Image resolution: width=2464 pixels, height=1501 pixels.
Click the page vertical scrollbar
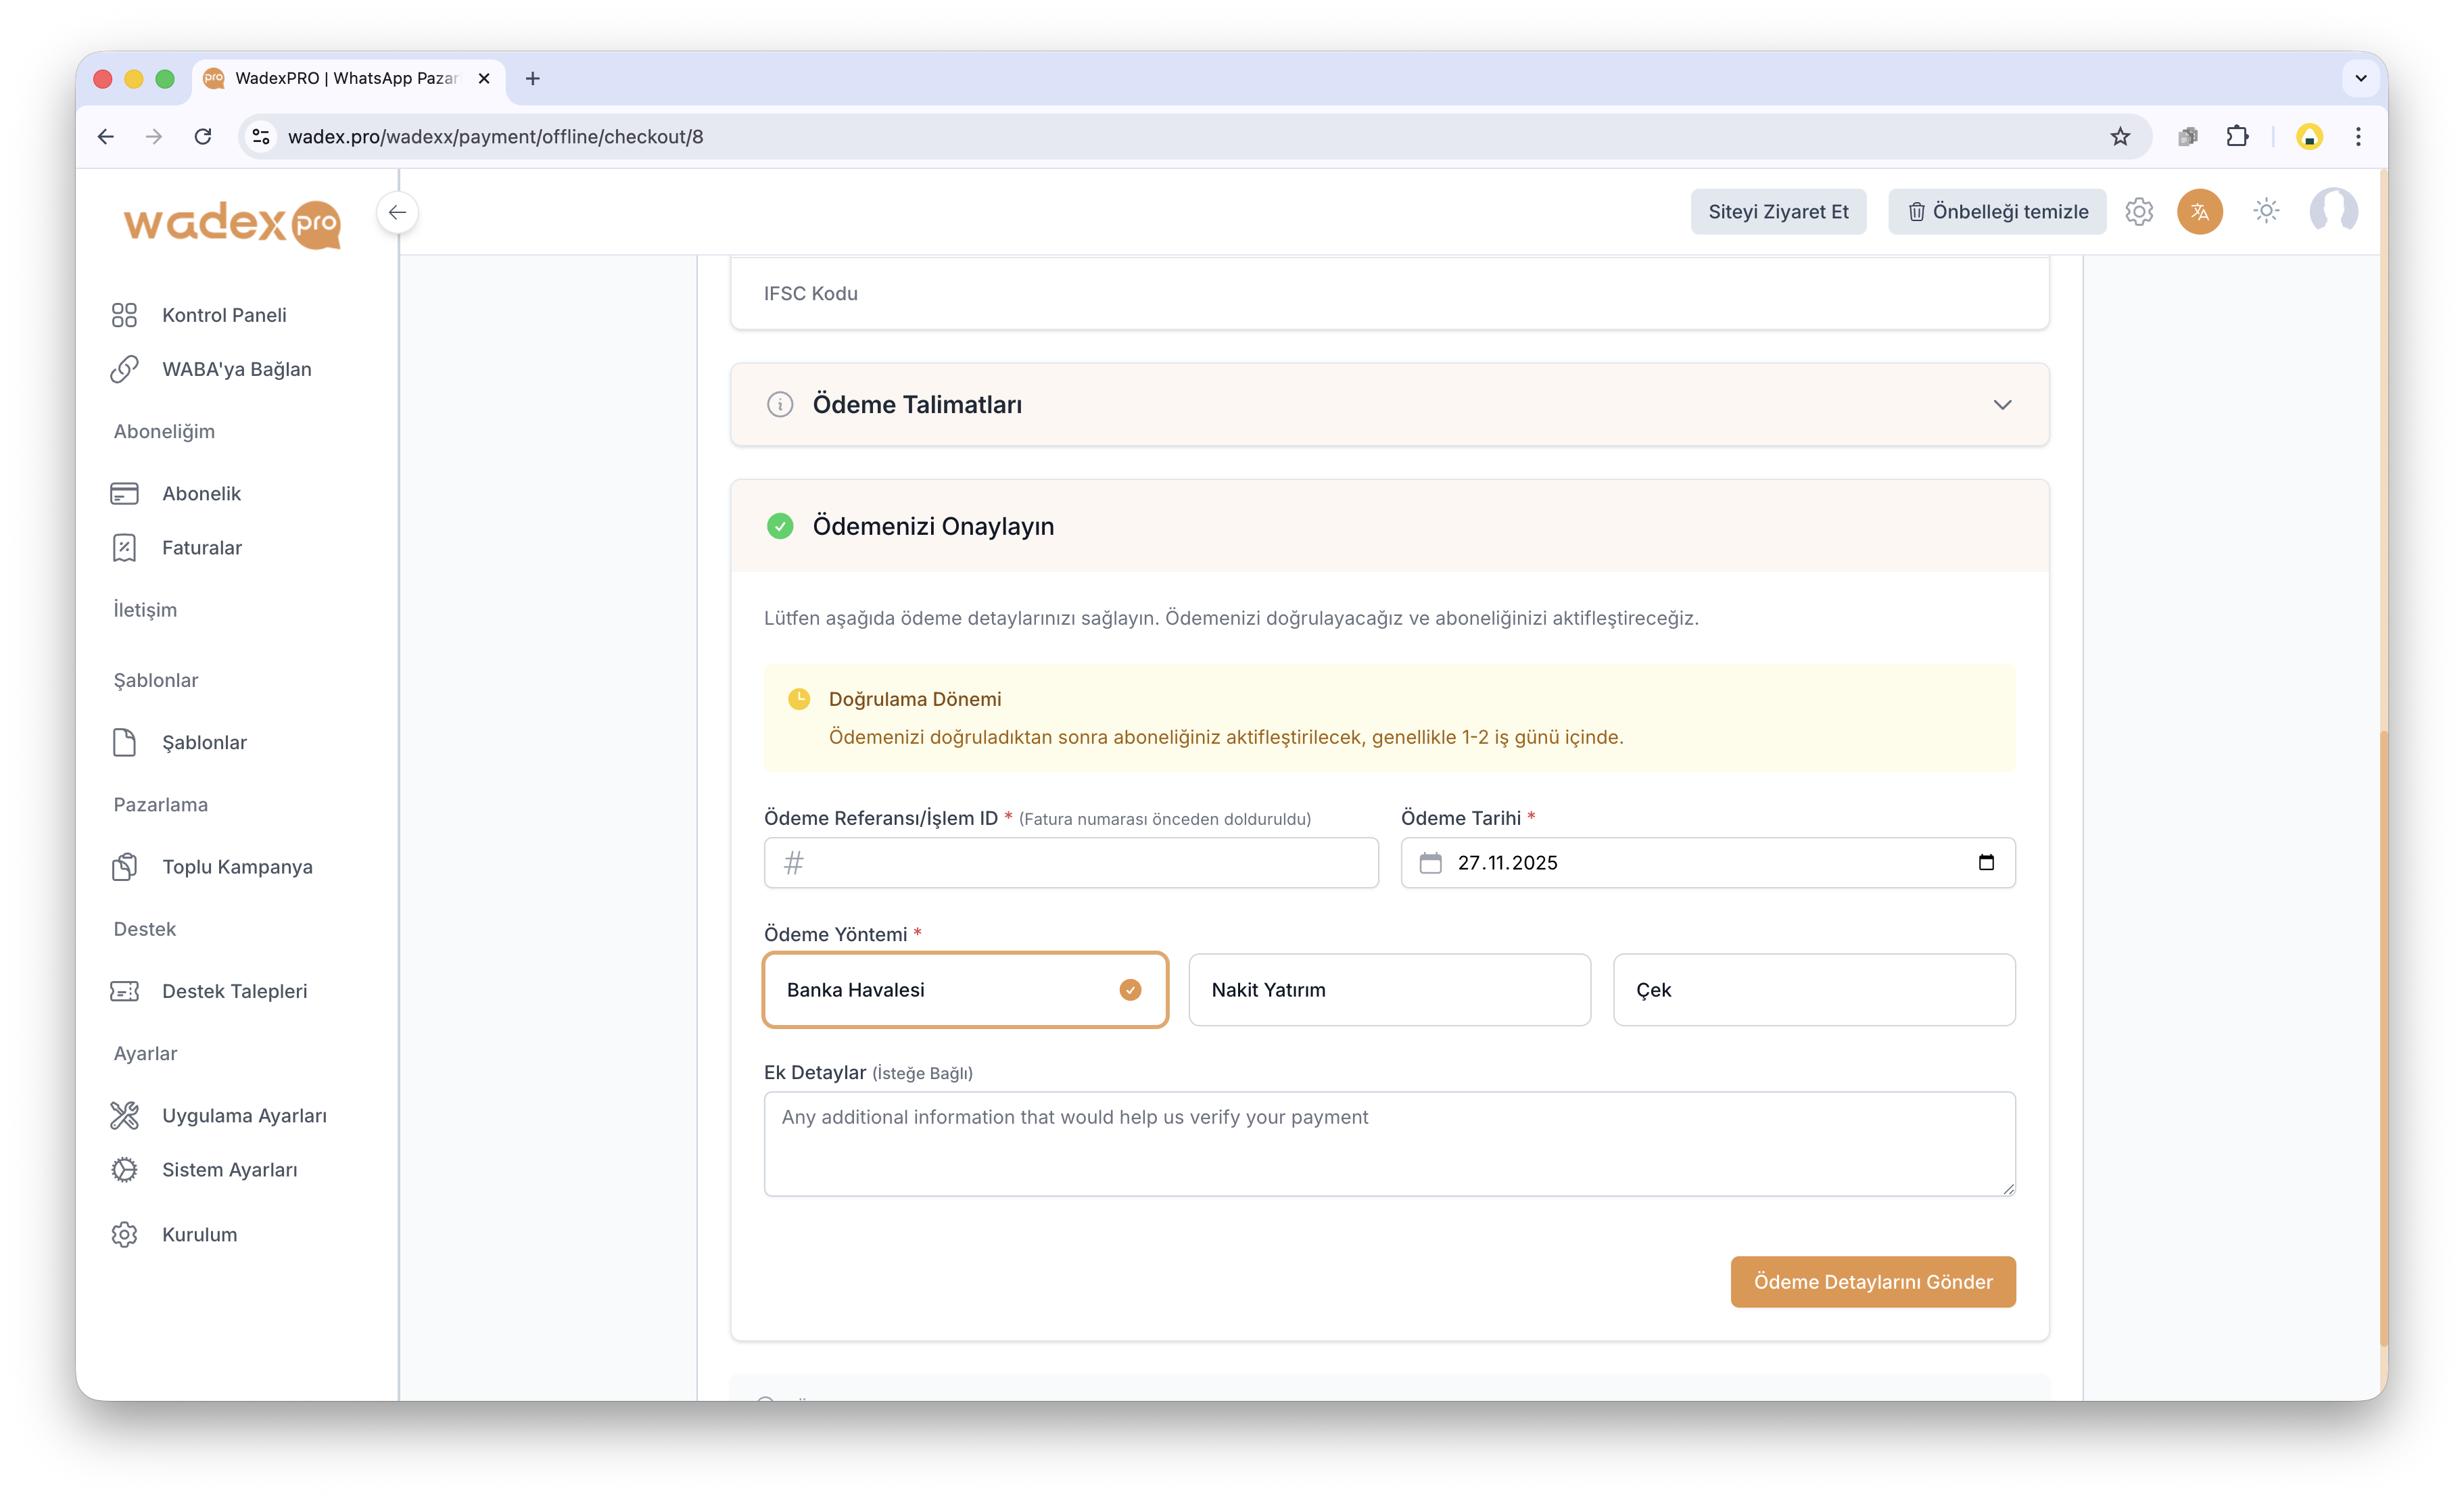(2383, 1040)
